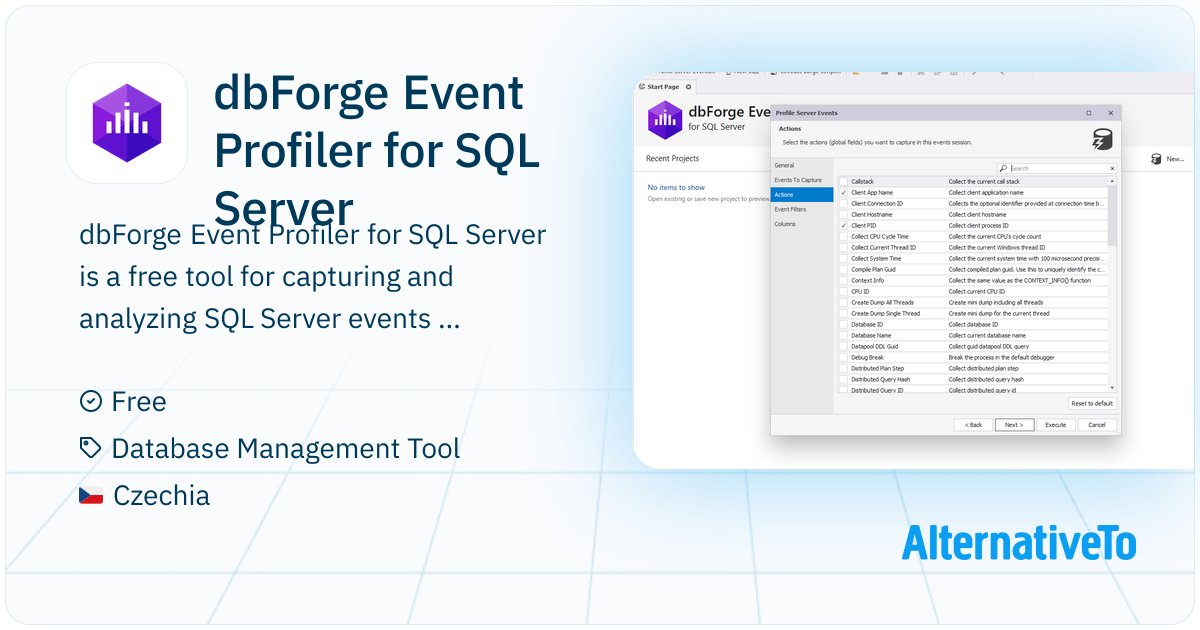
Task: Click the checkmark icon beside Free
Action: 90,401
